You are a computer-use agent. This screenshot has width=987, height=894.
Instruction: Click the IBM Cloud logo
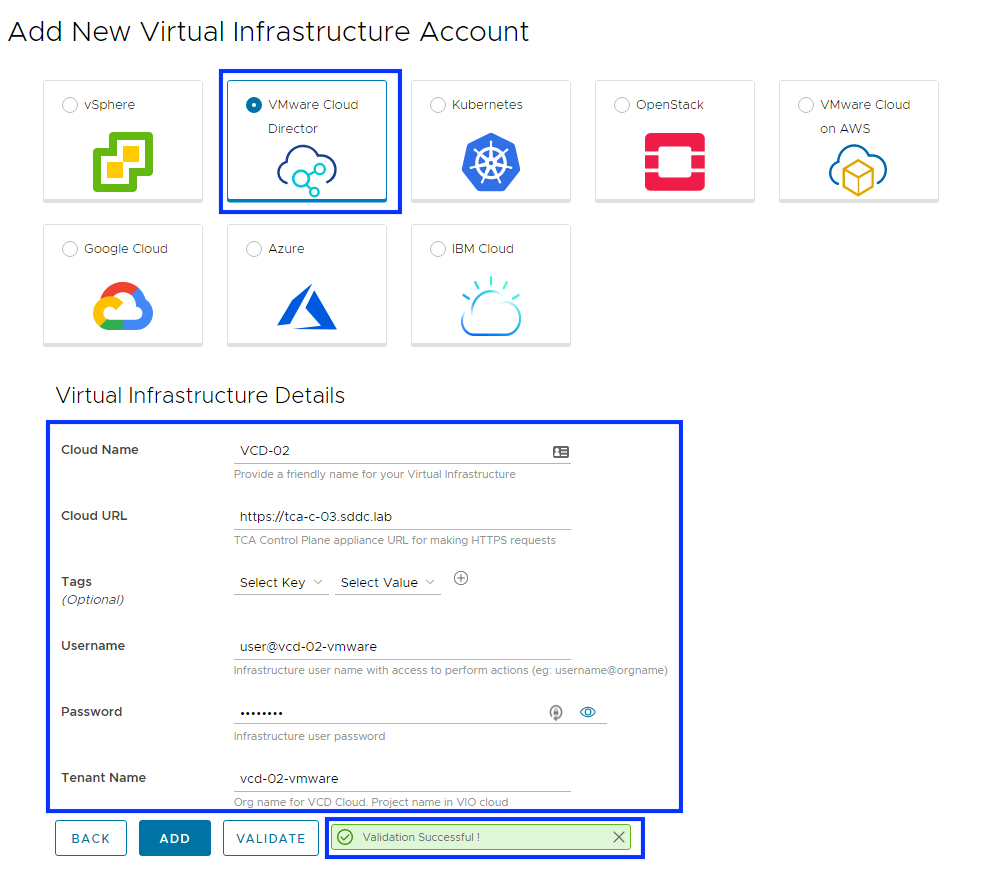point(490,306)
